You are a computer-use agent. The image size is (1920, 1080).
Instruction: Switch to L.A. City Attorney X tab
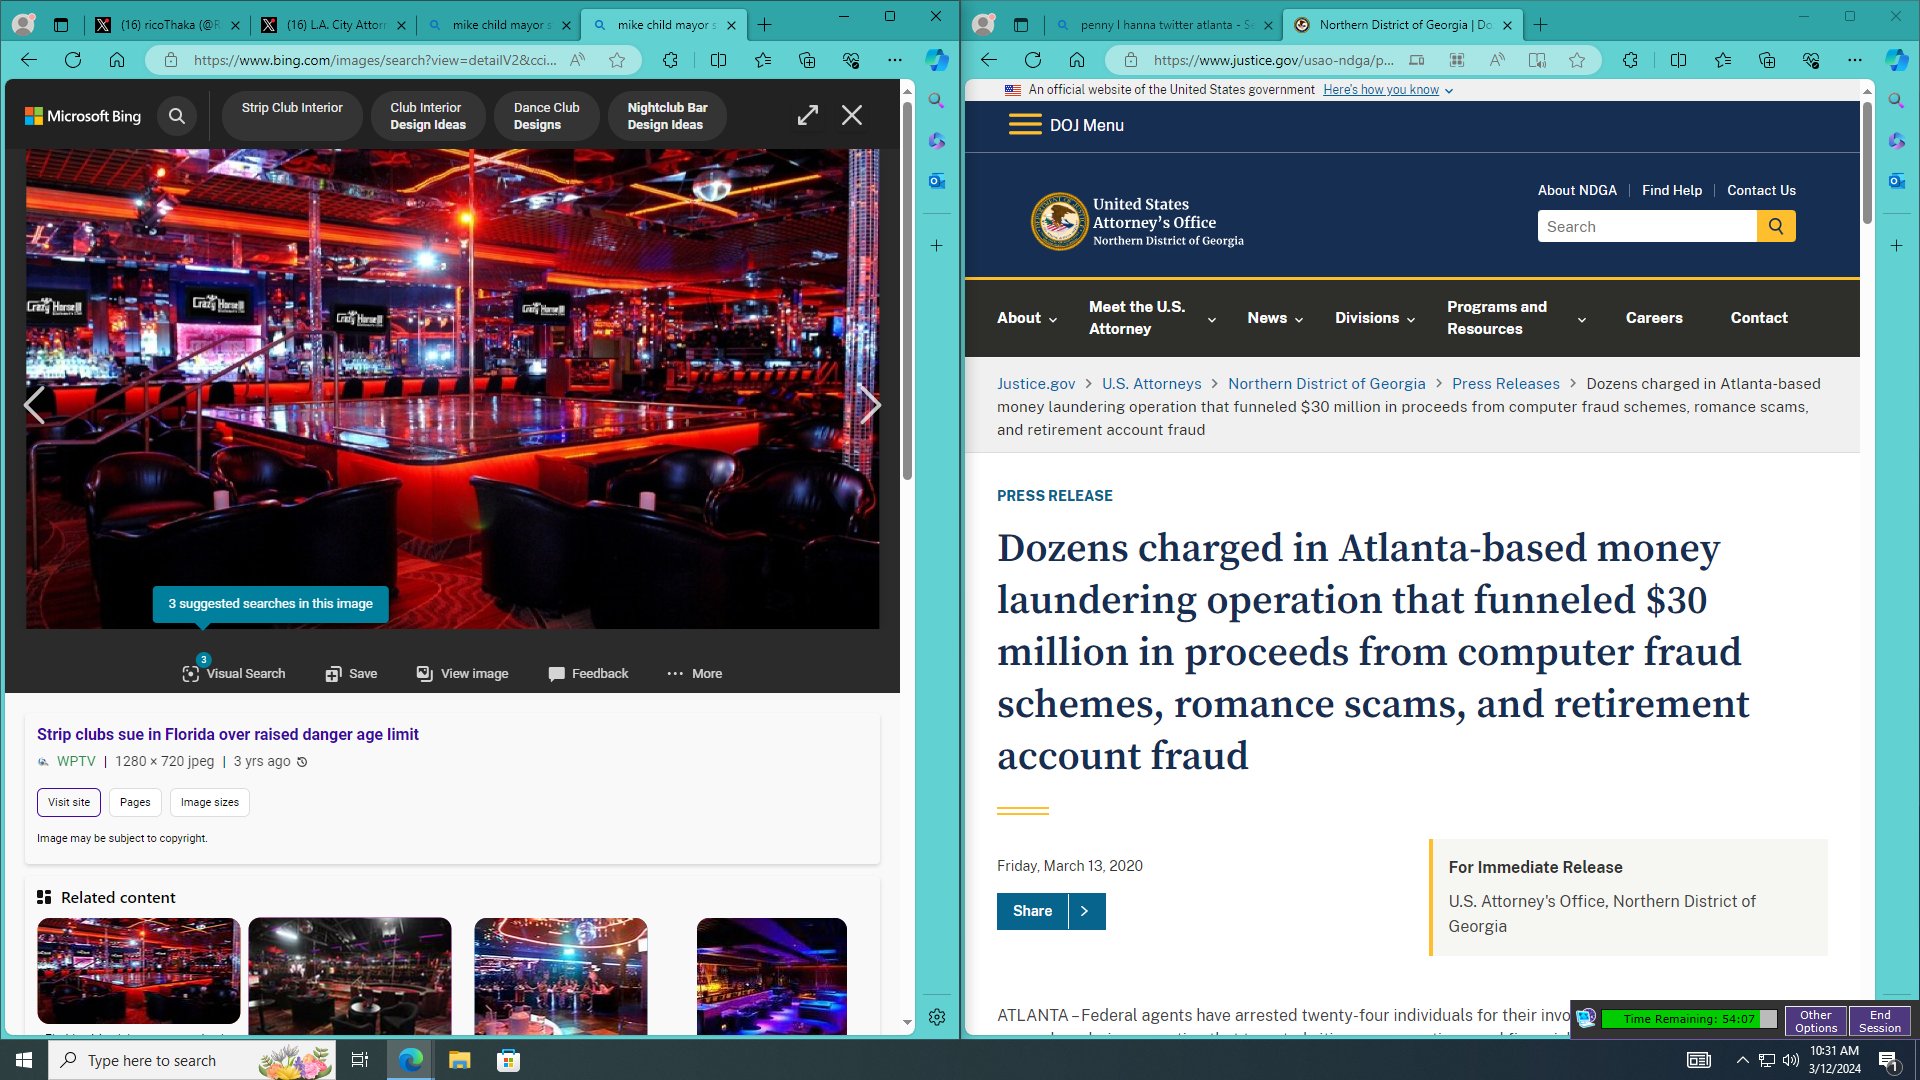tap(332, 25)
